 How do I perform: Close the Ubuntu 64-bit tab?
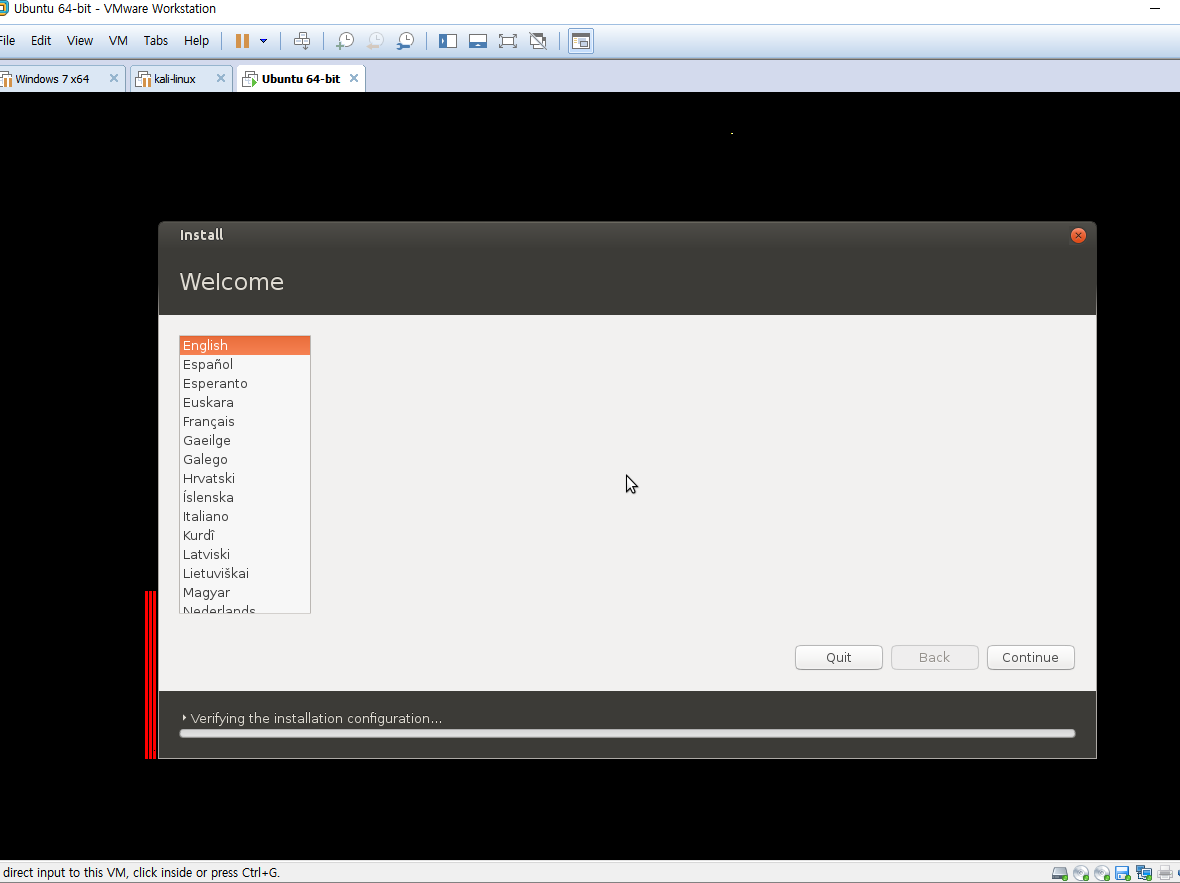pyautogui.click(x=354, y=78)
